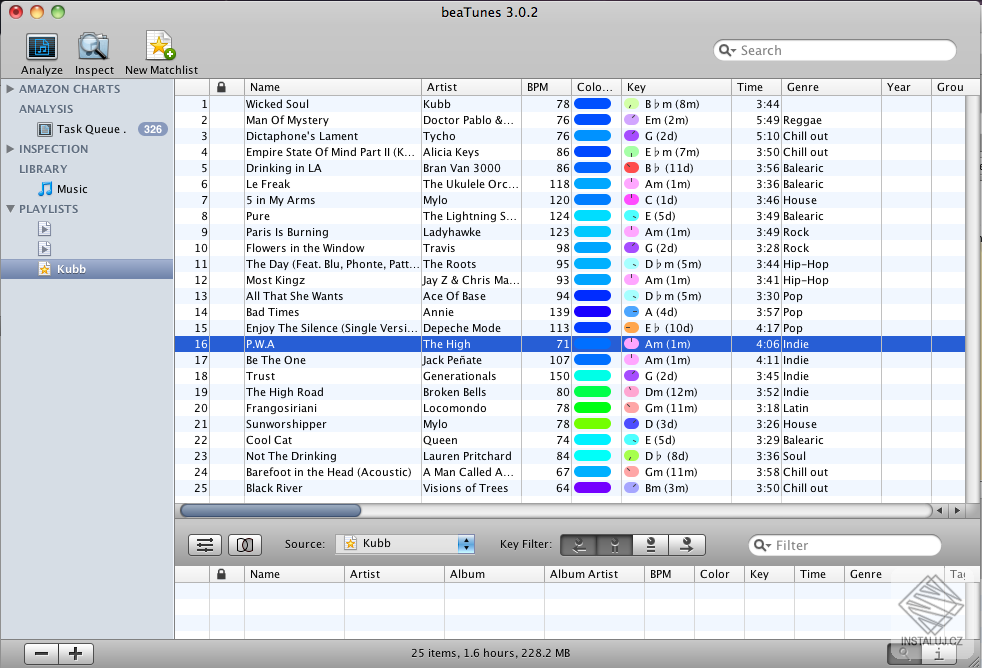The height and width of the screenshot is (668, 982).
Task: Click the plus button at bottom left
Action: coord(75,653)
